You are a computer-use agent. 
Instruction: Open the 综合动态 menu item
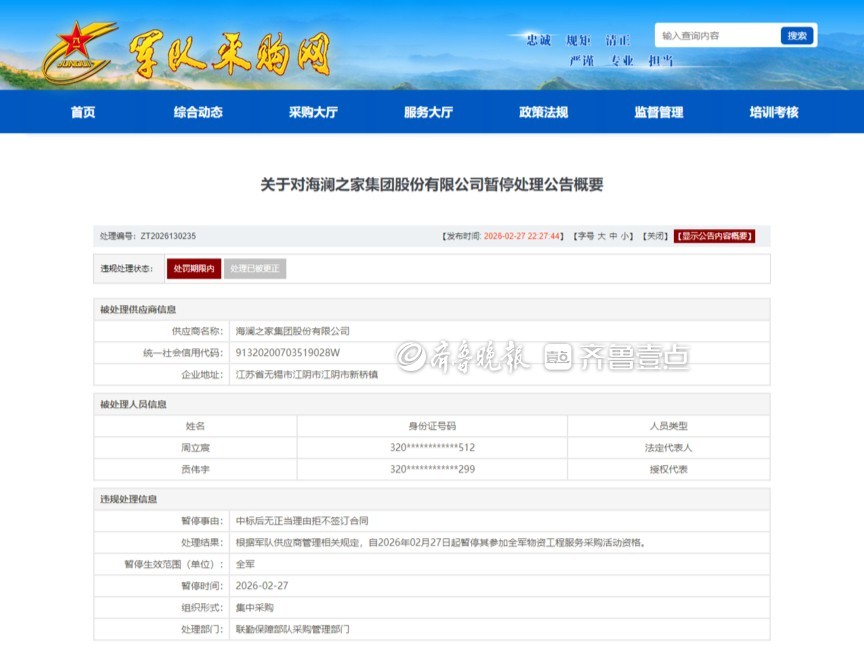pos(198,112)
